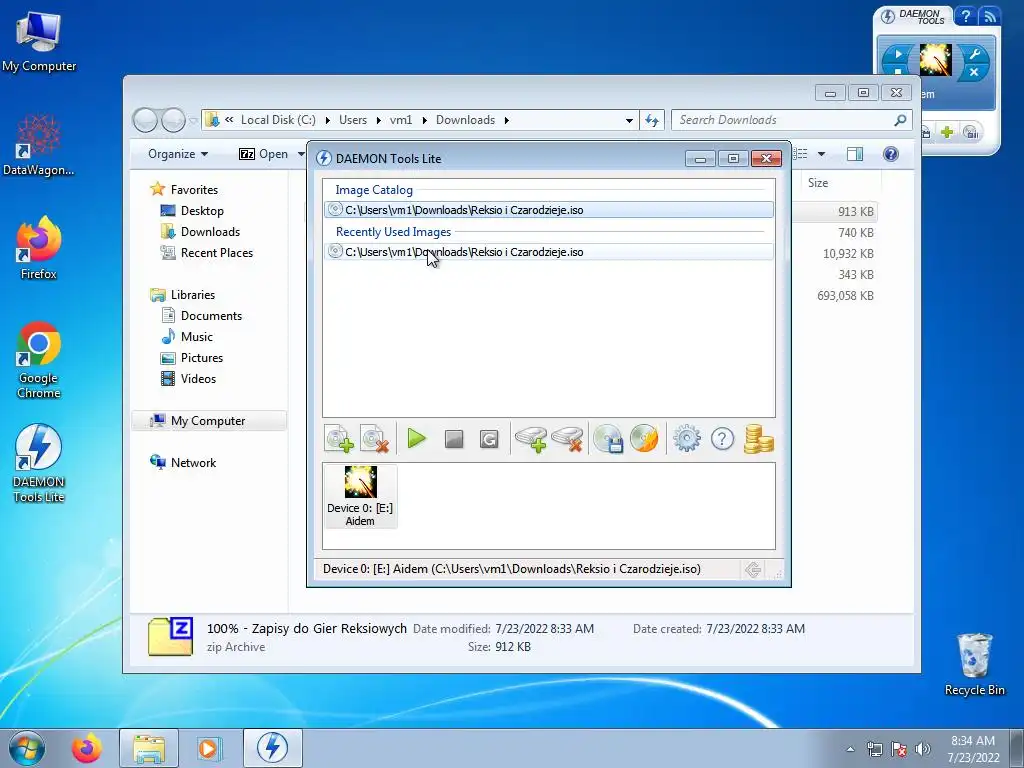The image size is (1024, 768).
Task: Click Explorer help icon
Action: 890,154
